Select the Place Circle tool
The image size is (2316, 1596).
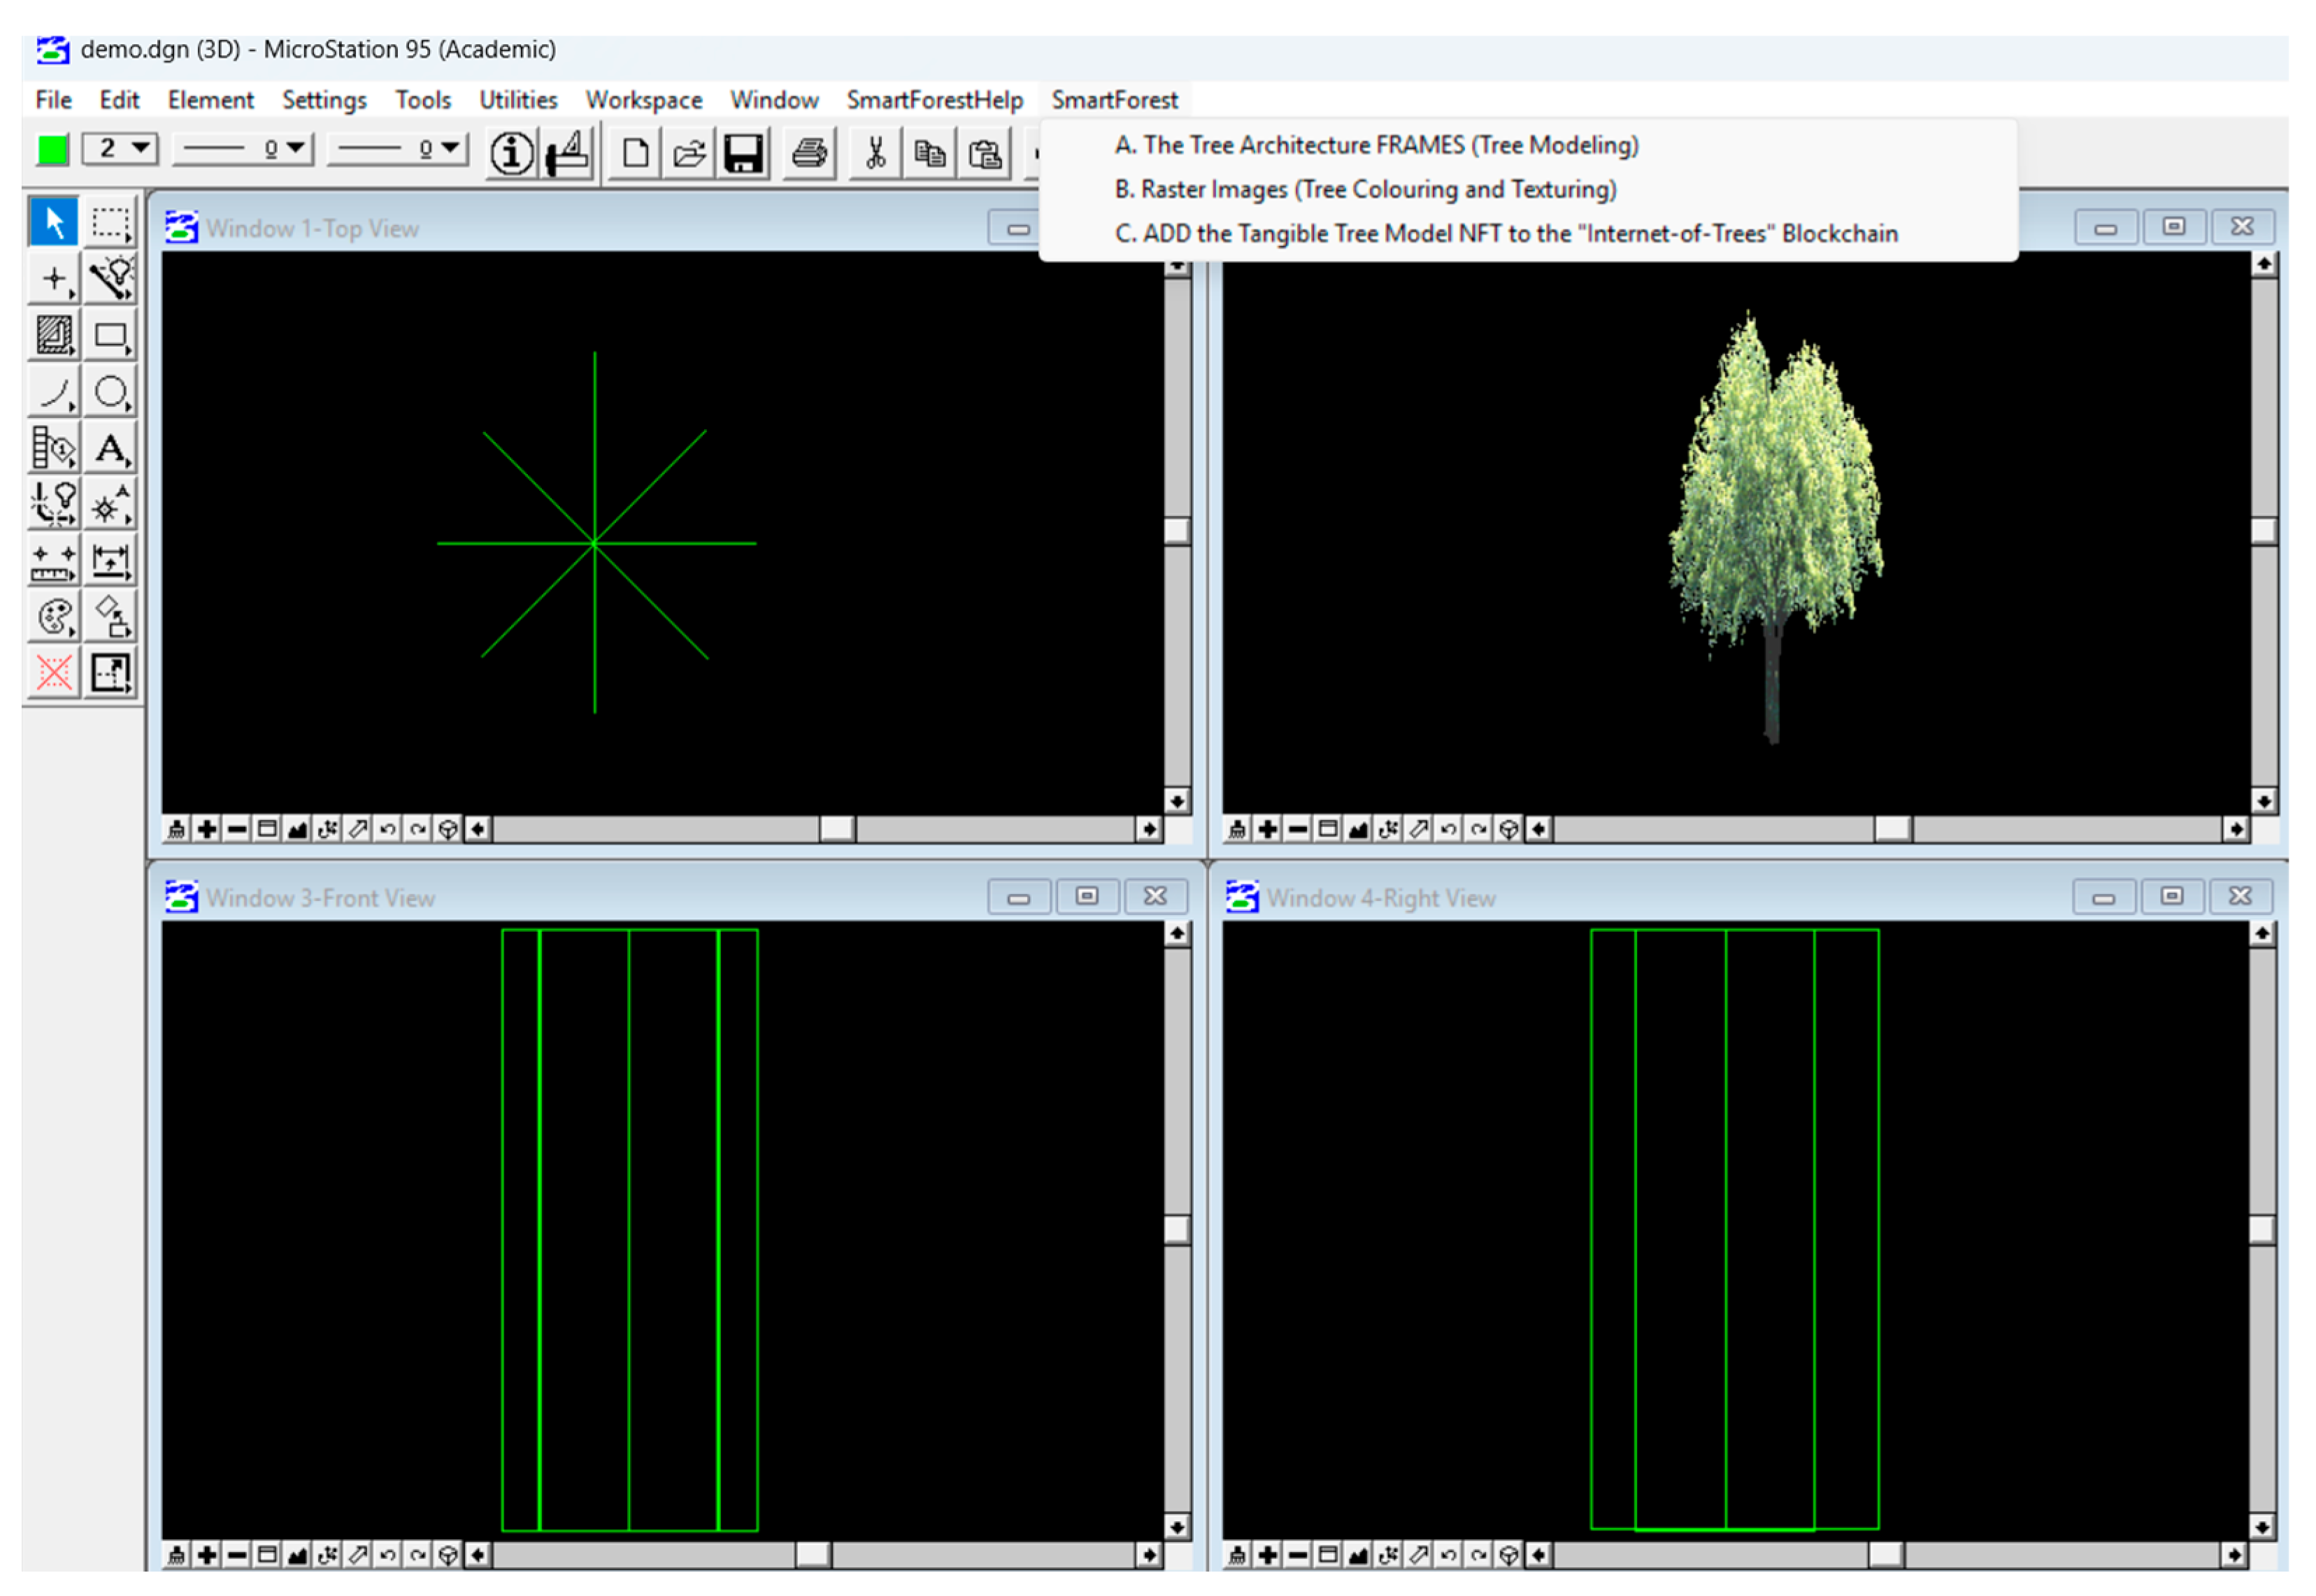[110, 393]
